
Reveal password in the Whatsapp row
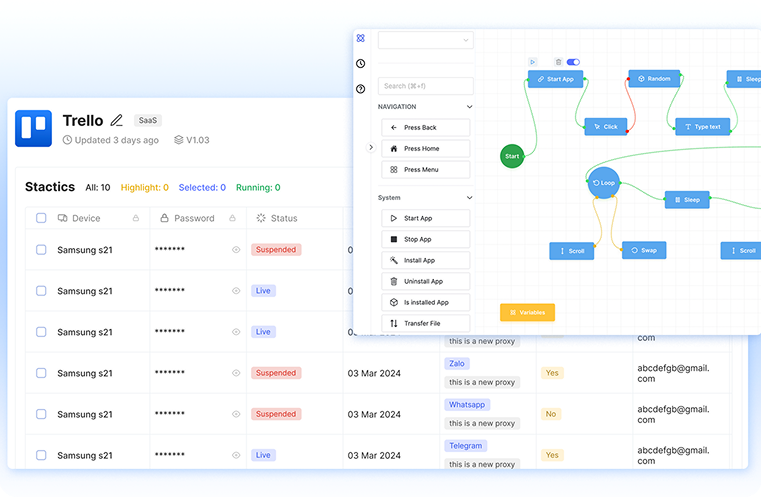coord(236,414)
